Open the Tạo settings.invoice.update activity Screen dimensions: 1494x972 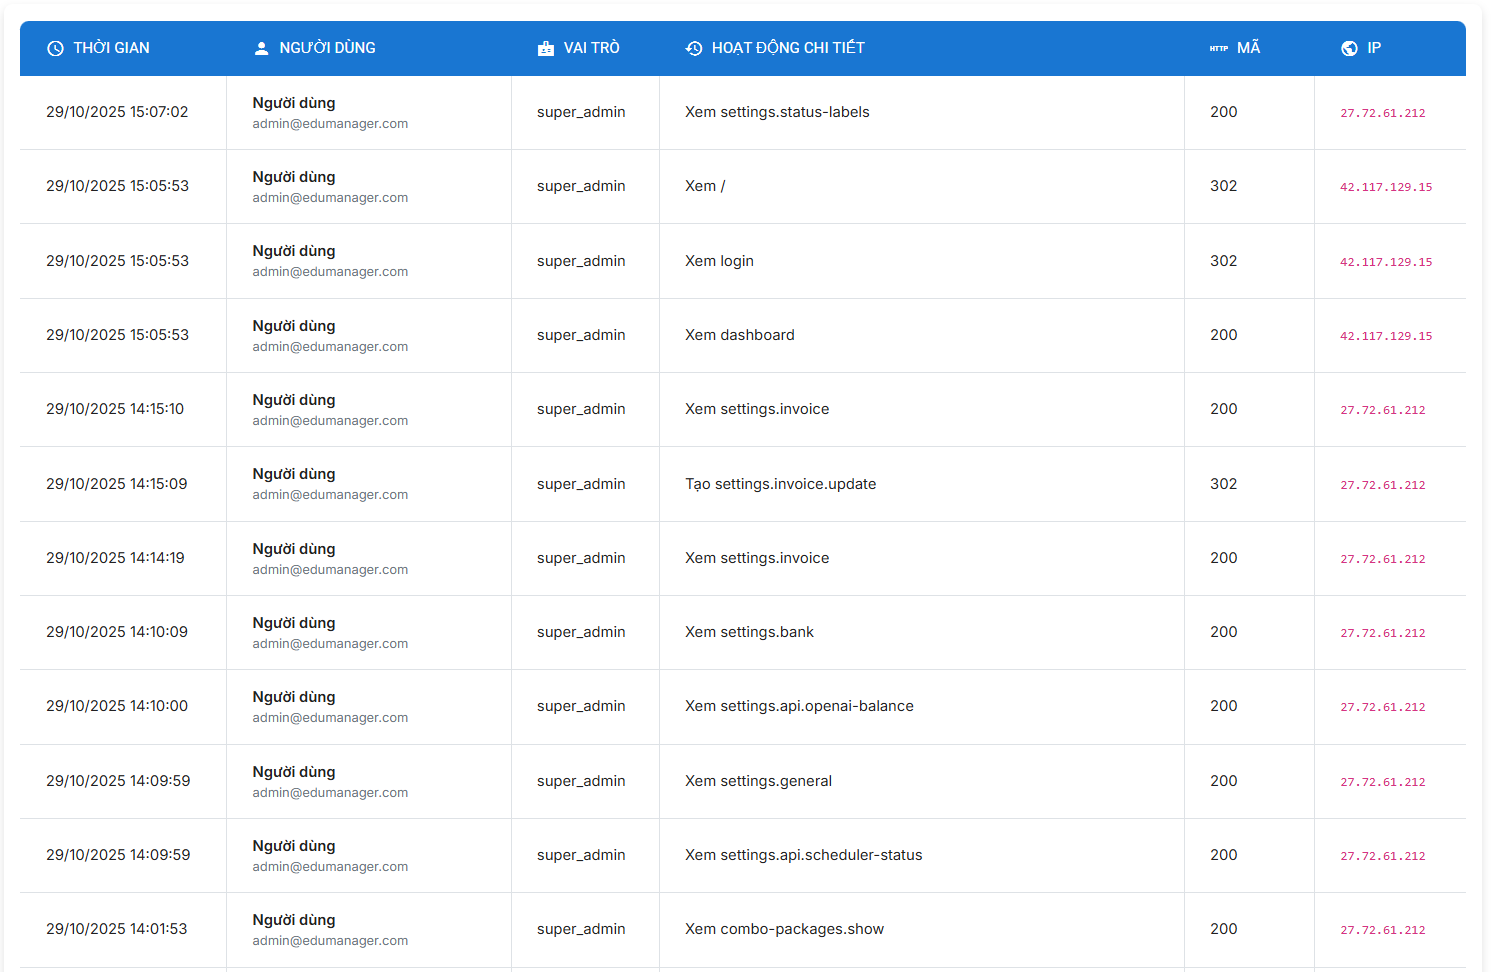780,484
